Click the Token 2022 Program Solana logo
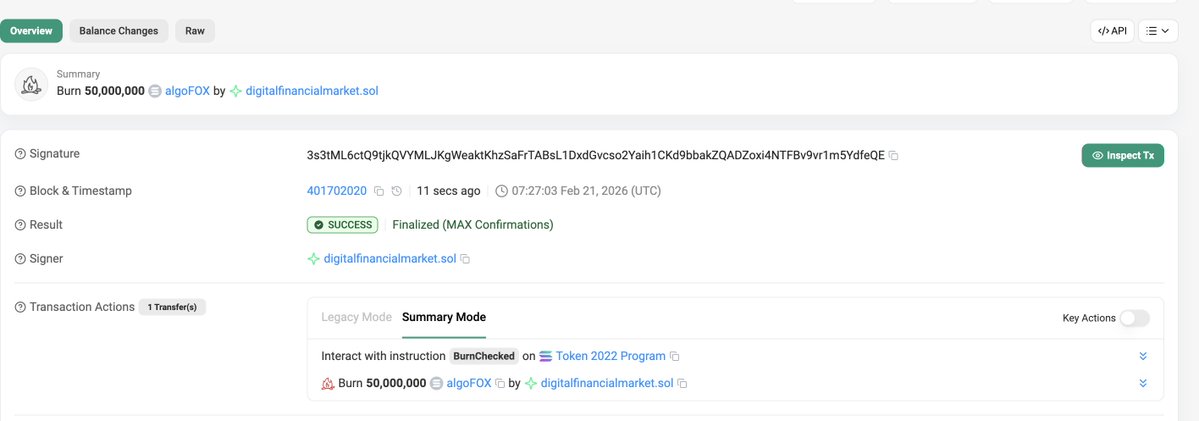The image size is (1199, 421). click(546, 357)
